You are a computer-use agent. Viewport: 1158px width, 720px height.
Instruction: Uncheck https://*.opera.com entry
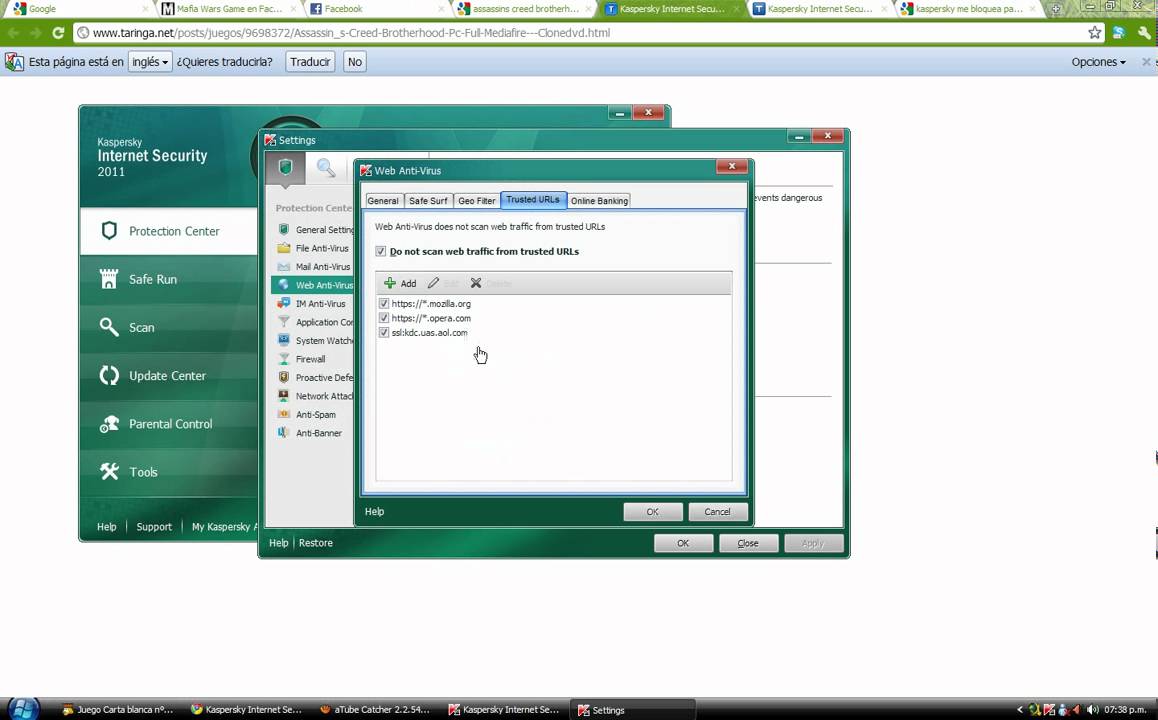[x=383, y=318]
